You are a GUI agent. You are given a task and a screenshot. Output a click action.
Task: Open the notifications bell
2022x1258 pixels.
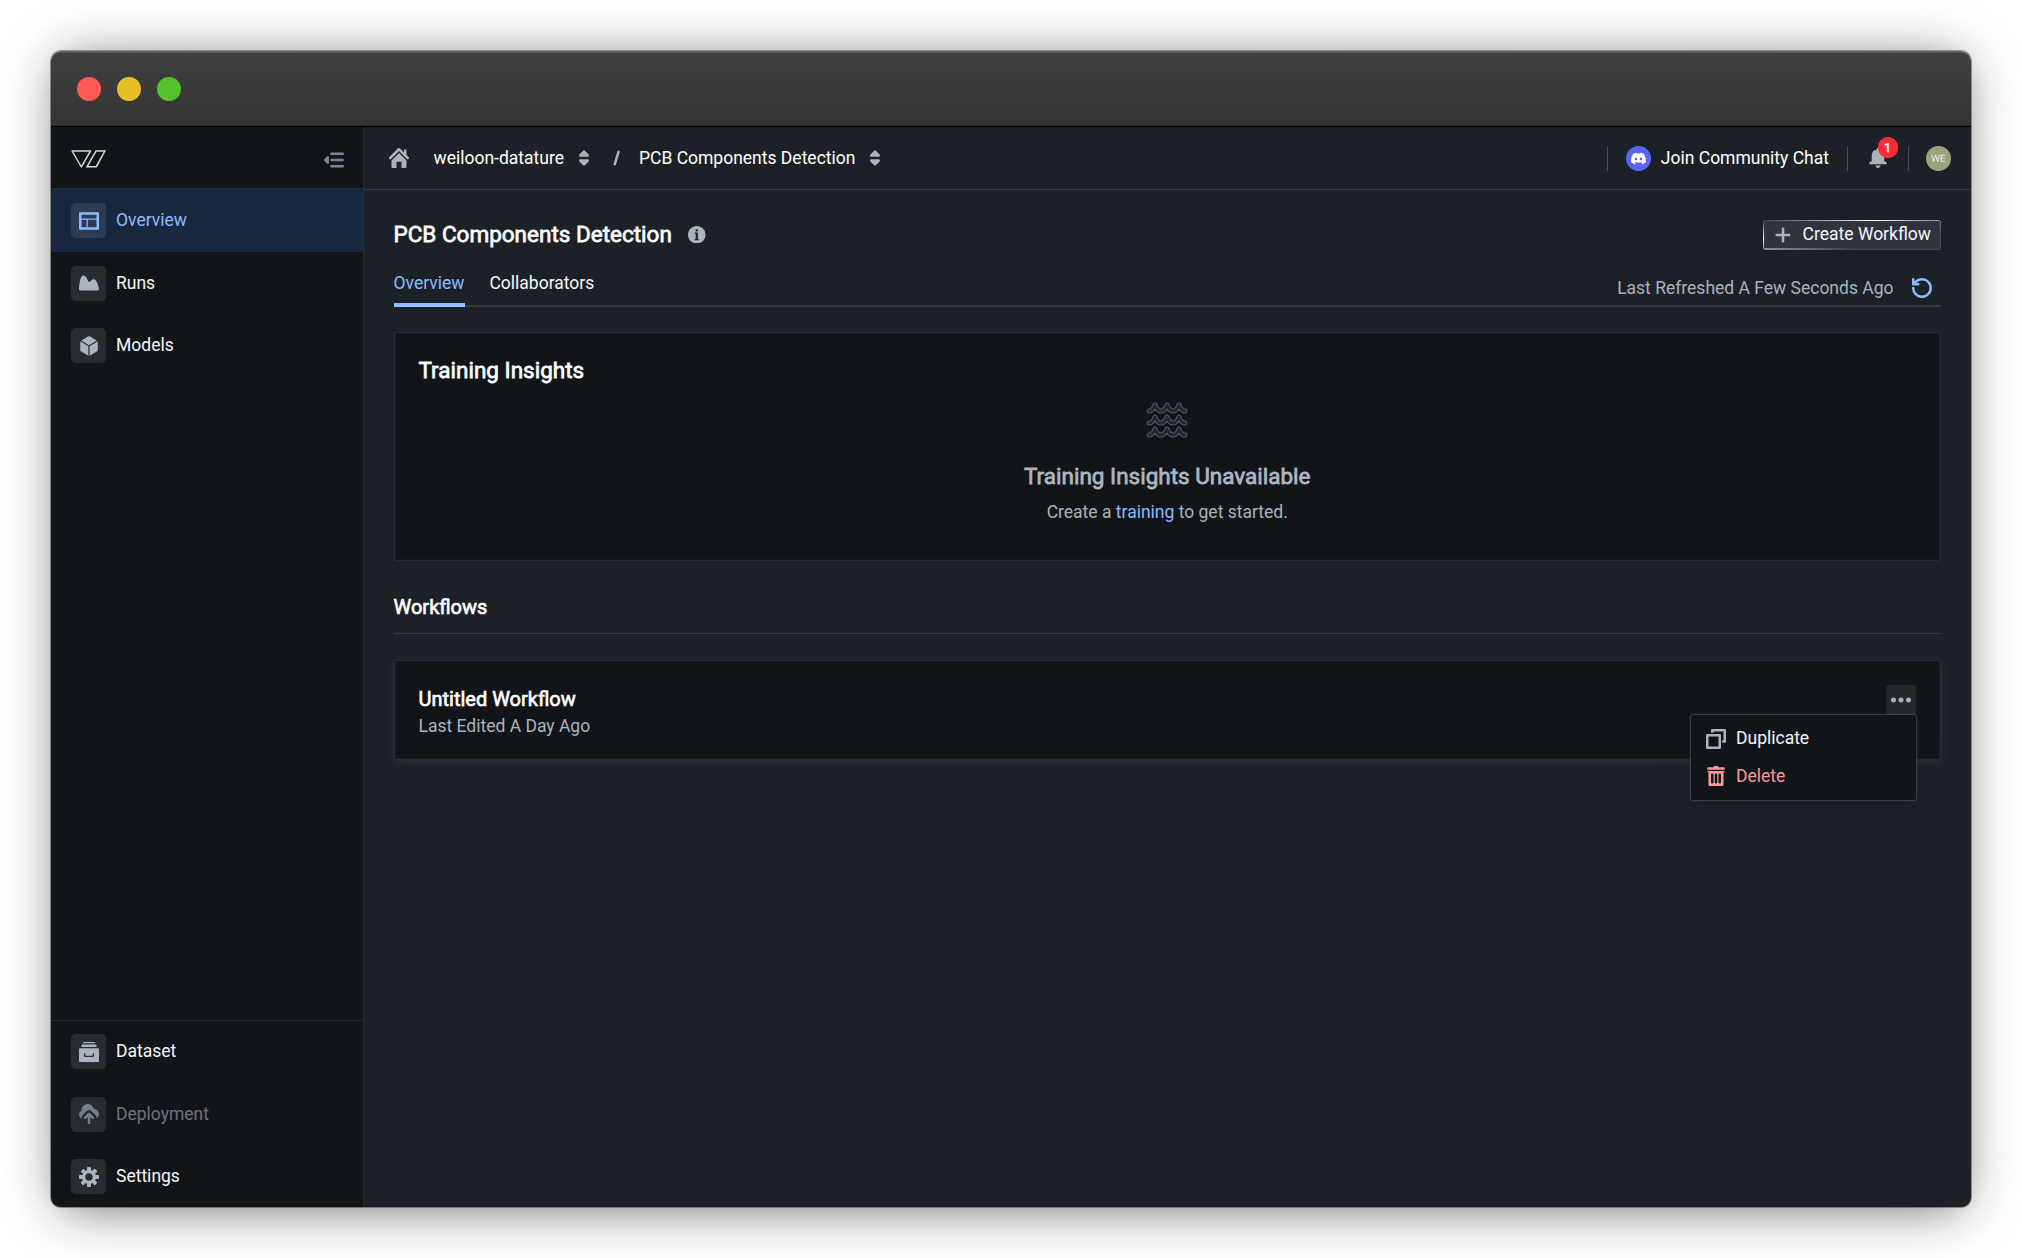1877,158
